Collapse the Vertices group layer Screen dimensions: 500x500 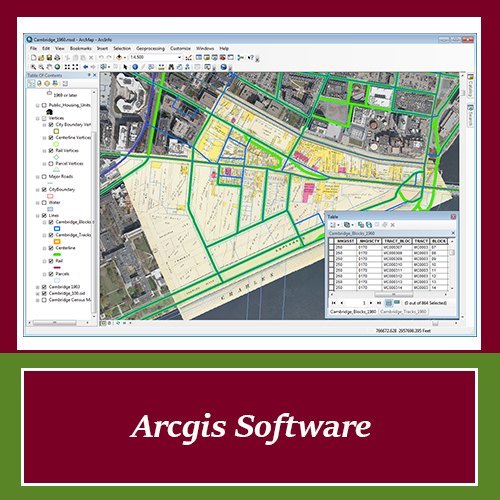click(38, 118)
